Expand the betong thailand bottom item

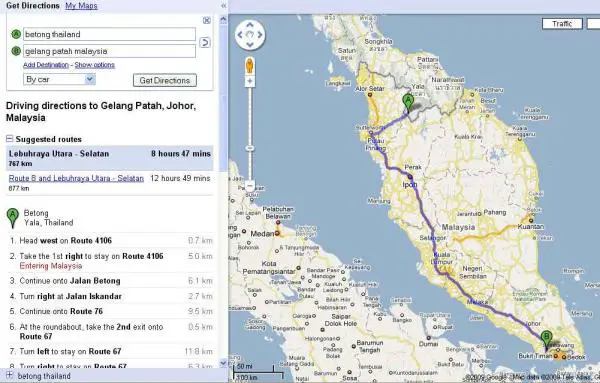(x=10, y=375)
